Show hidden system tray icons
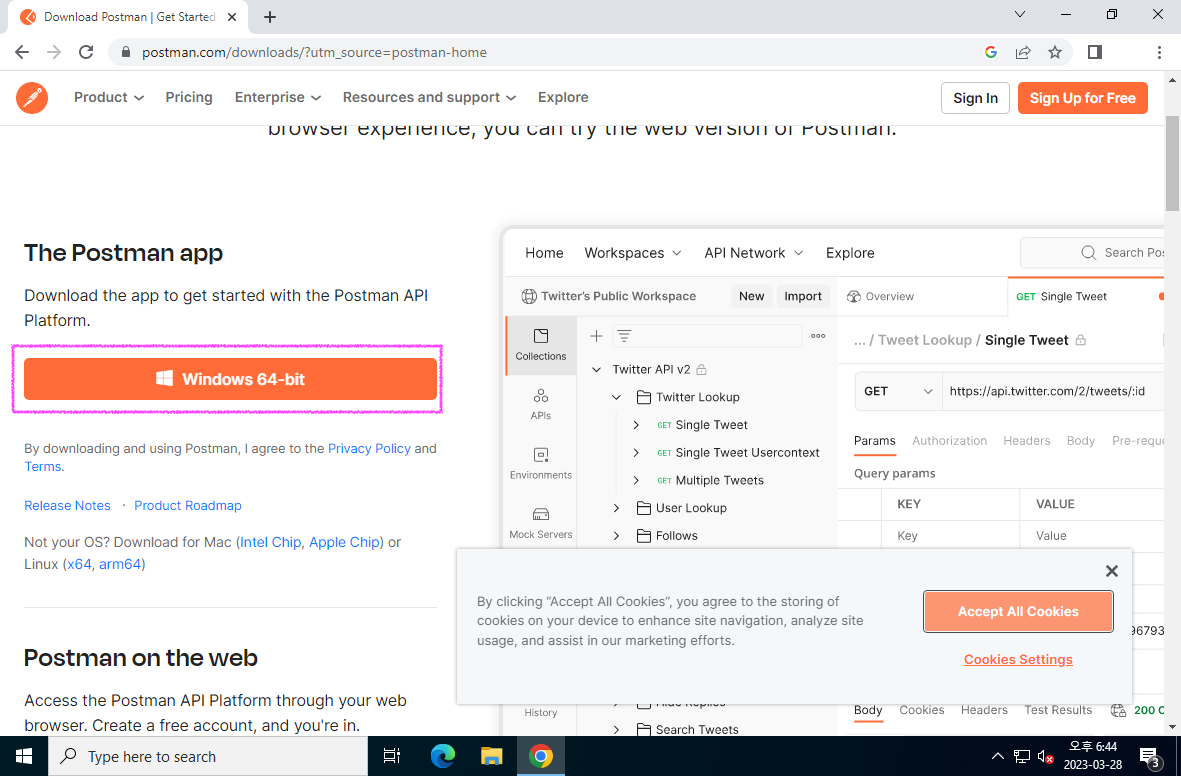1181x776 pixels. [x=997, y=756]
